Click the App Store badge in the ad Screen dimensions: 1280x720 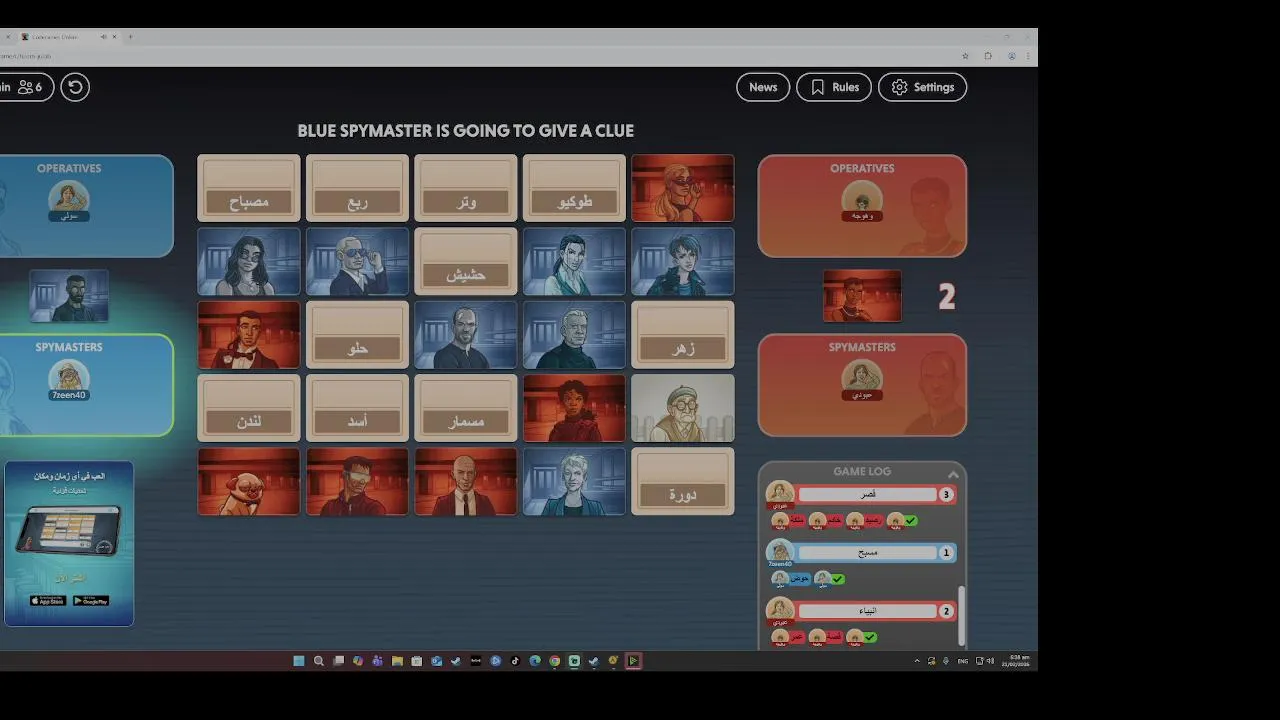pos(47,601)
